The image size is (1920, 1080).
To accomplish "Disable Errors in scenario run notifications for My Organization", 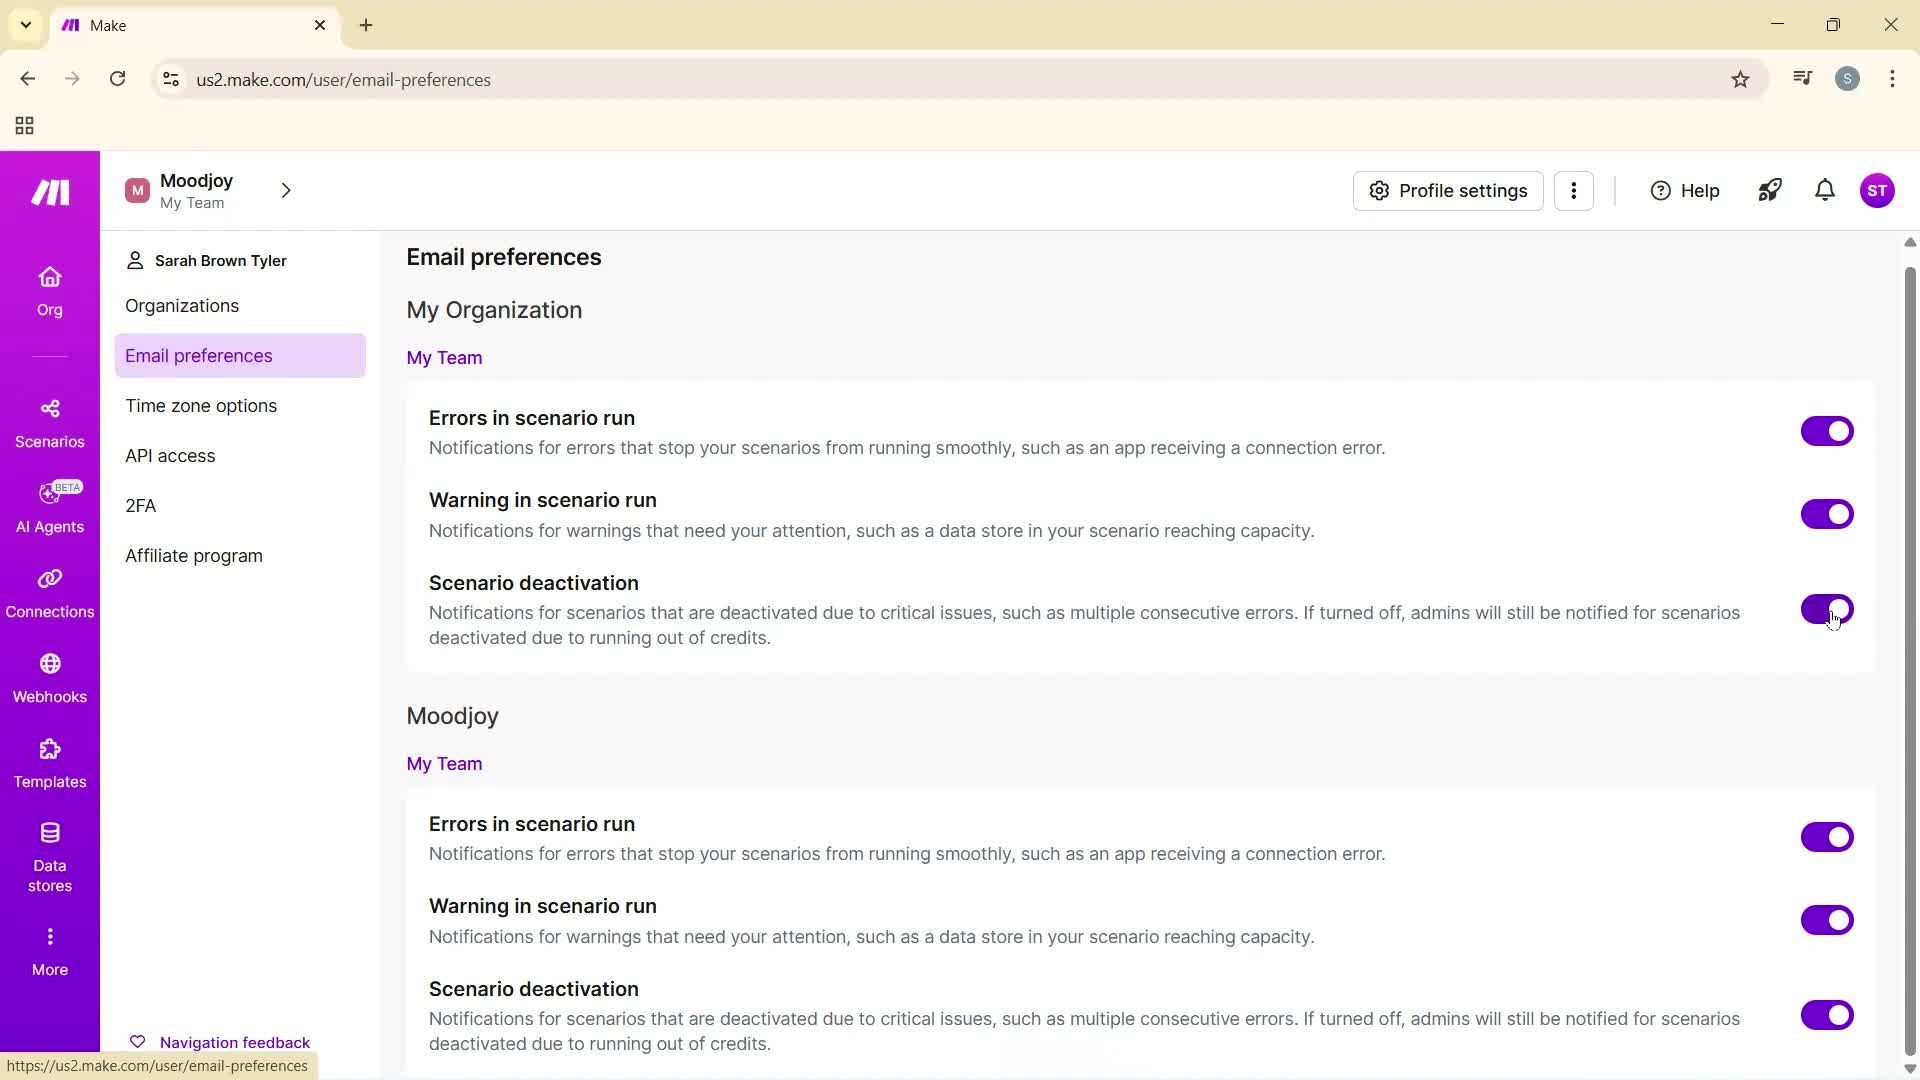I will pos(1827,431).
